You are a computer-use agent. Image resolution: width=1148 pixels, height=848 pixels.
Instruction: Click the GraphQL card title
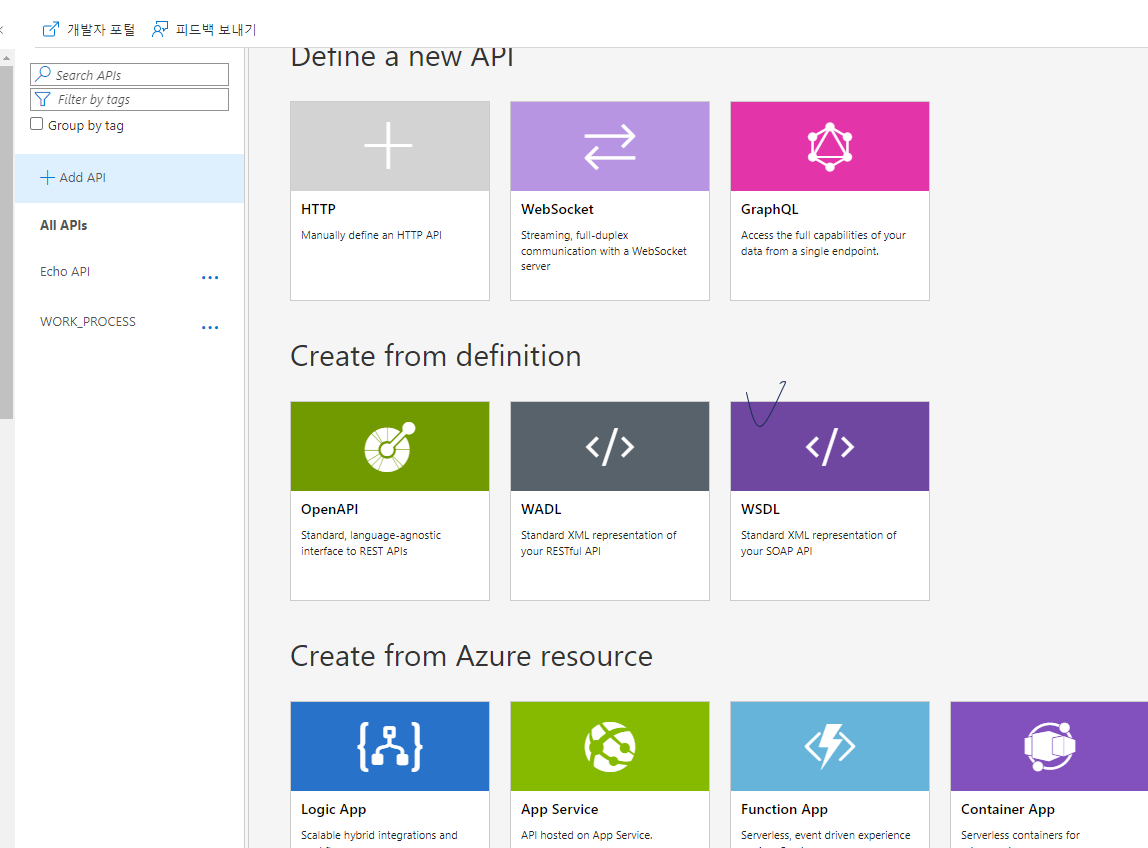769,209
